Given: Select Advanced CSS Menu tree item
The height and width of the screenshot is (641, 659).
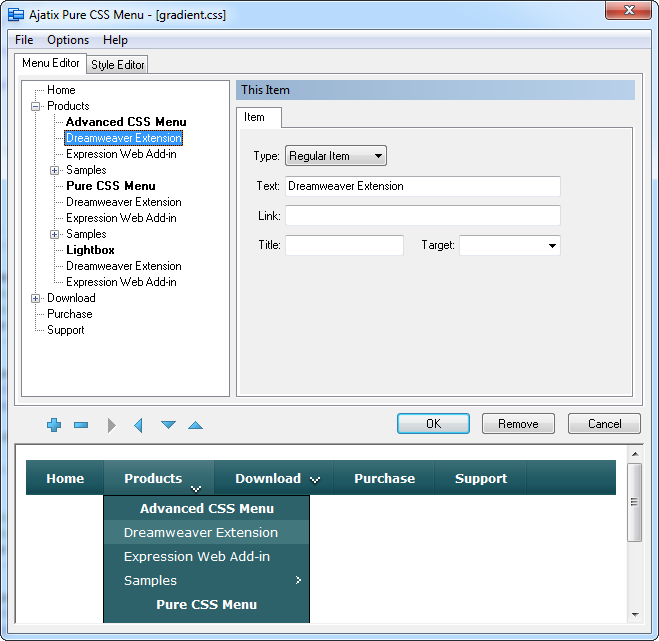Looking at the screenshot, I should pos(126,122).
